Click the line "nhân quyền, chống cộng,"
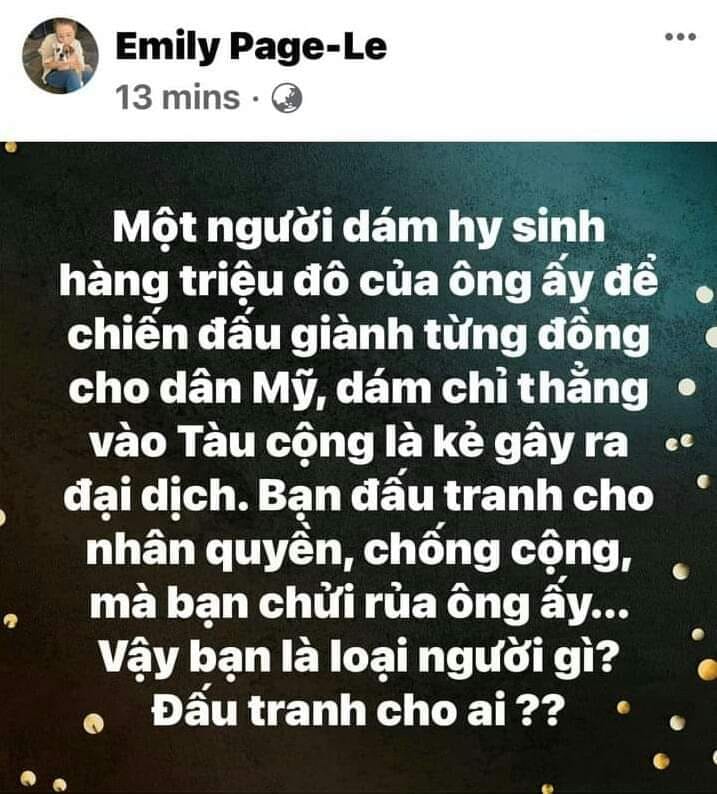717x794 pixels. tap(358, 549)
